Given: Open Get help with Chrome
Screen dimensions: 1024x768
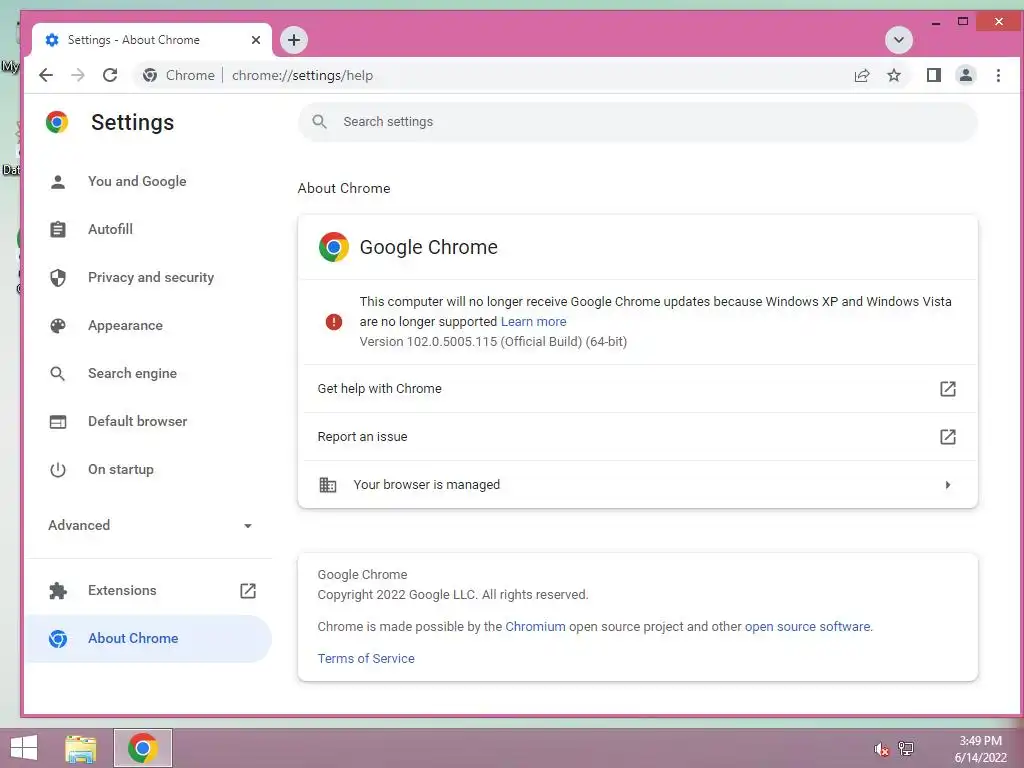Looking at the screenshot, I should pos(637,389).
